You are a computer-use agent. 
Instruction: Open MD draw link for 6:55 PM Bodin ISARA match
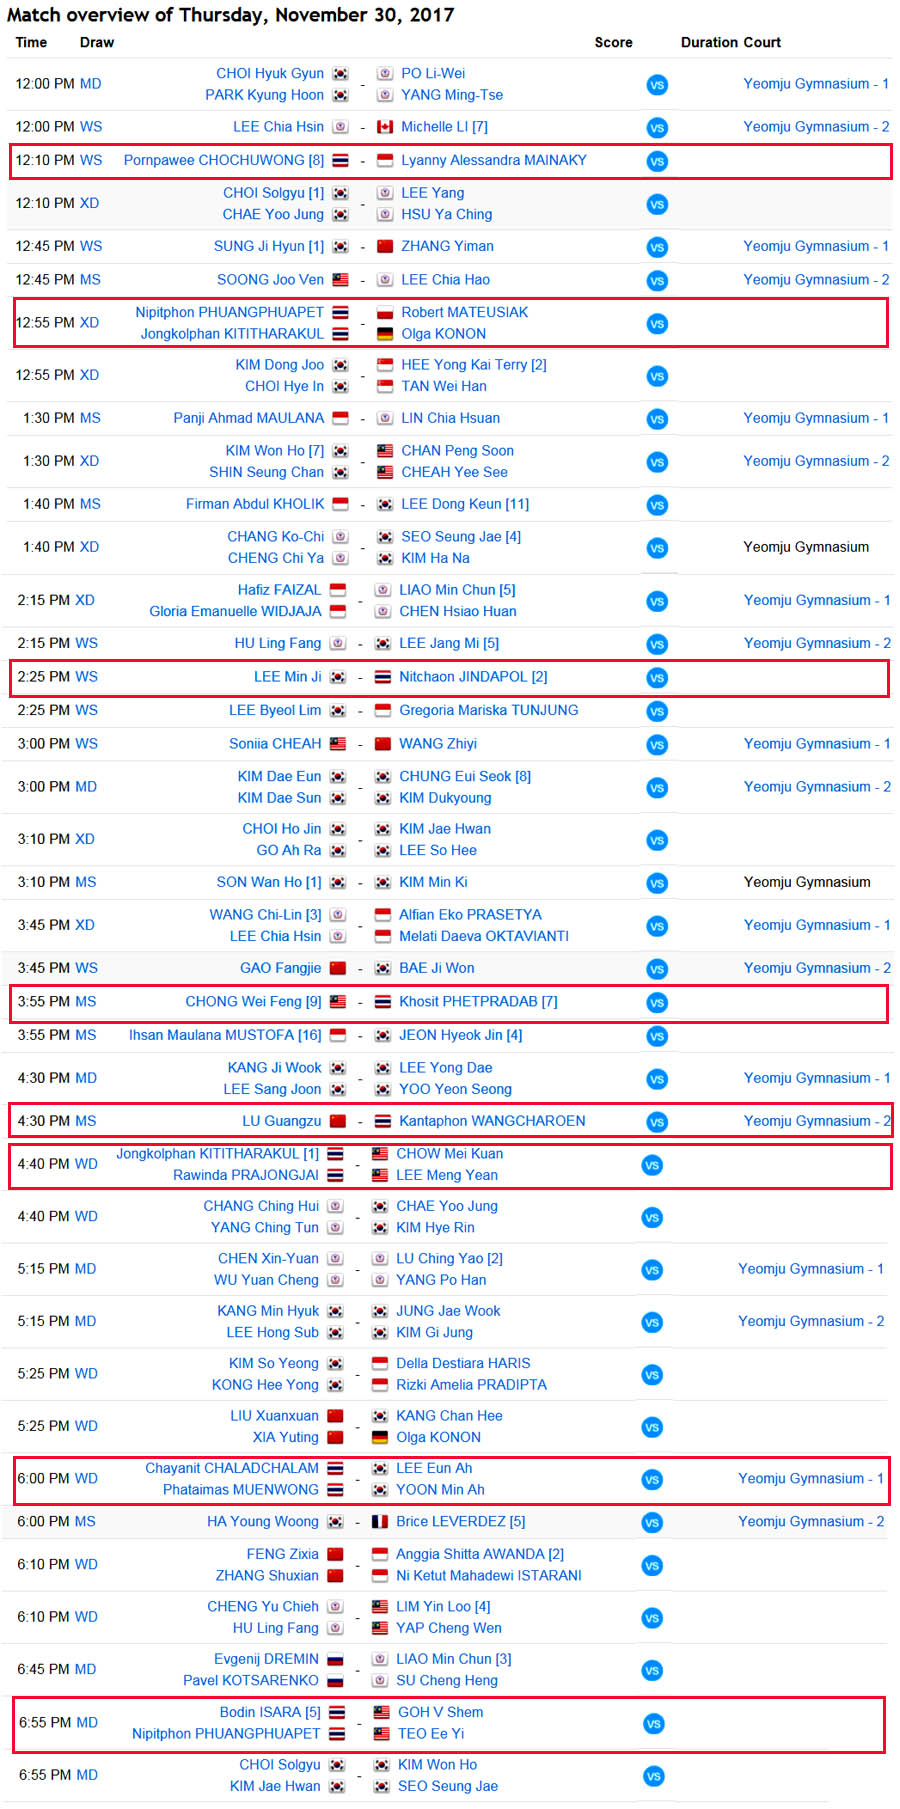[87, 1723]
